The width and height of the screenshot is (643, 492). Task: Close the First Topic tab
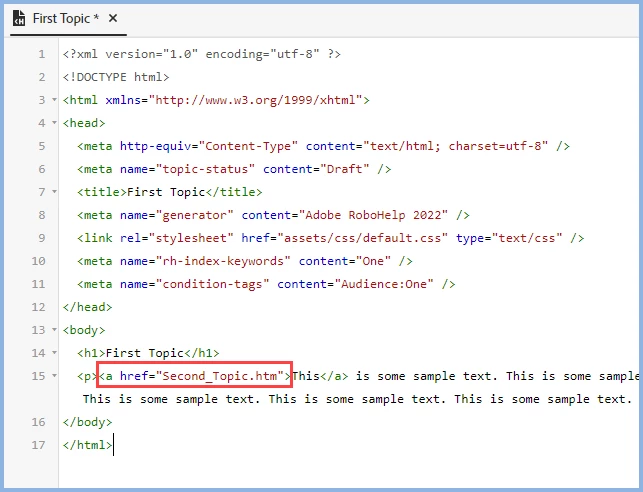pyautogui.click(x=113, y=18)
